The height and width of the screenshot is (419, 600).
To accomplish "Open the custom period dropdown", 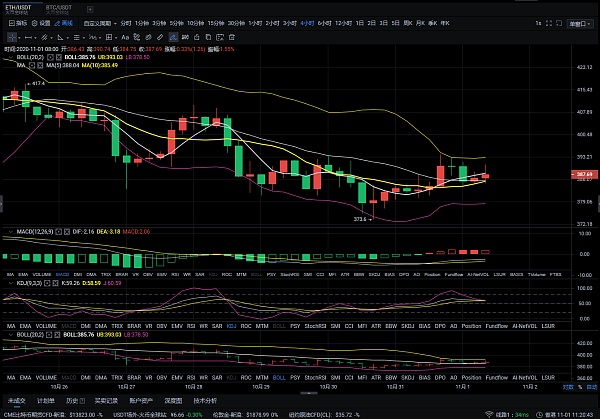I will pyautogui.click(x=100, y=24).
